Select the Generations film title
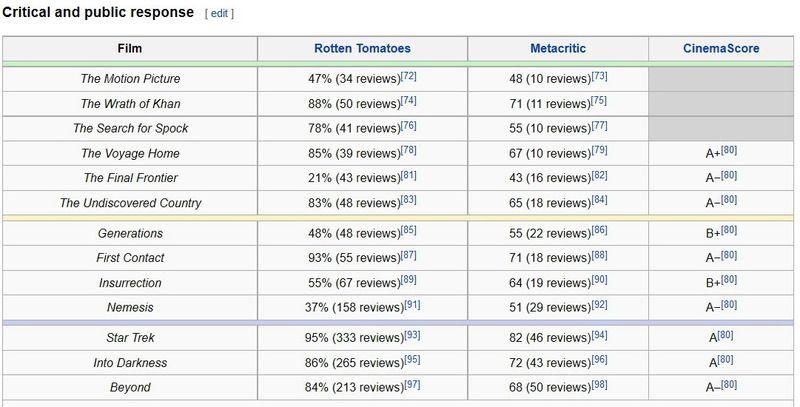This screenshot has width=800, height=407. [130, 233]
